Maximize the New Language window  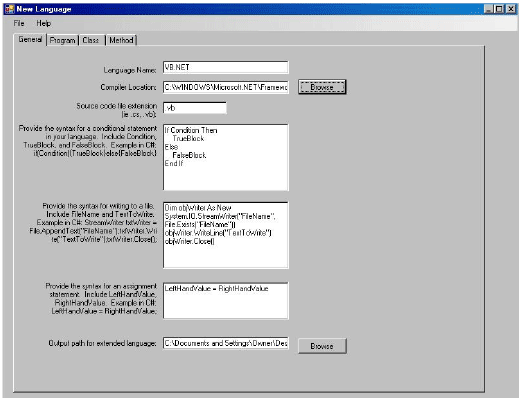pos(499,9)
